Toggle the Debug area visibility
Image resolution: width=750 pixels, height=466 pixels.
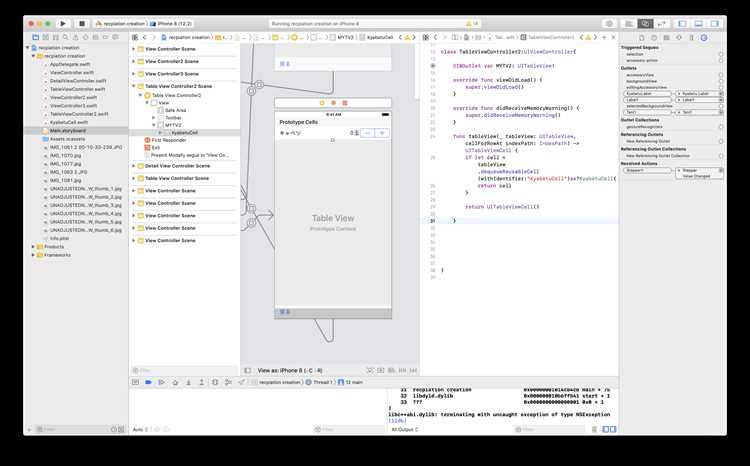click(698, 23)
